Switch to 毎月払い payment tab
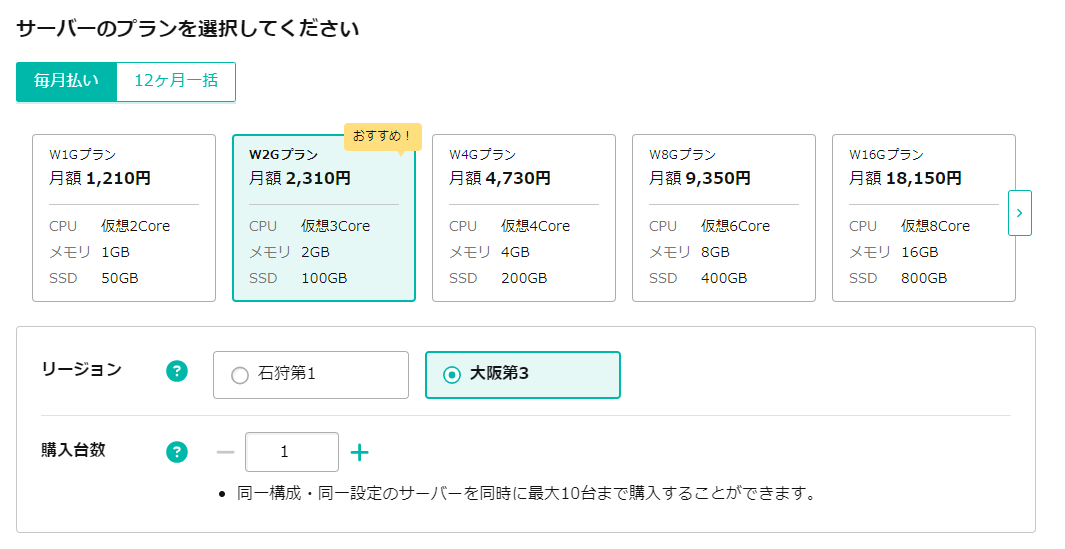 point(66,81)
